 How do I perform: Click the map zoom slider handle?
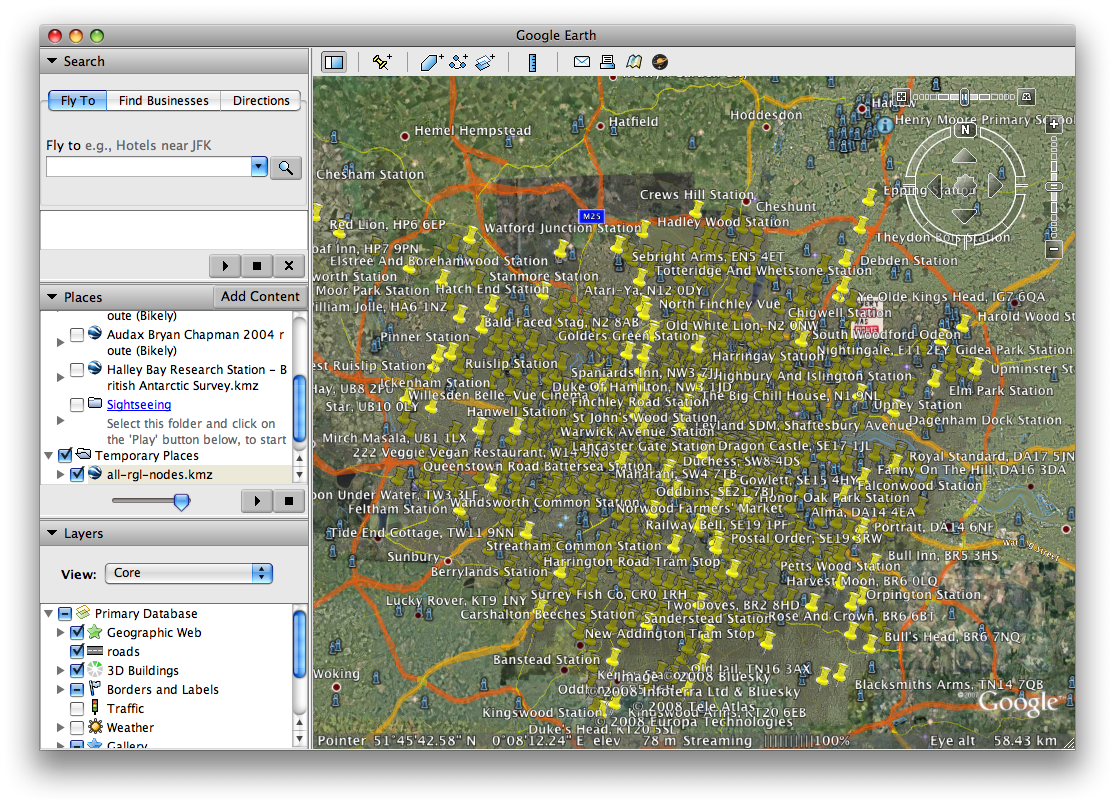click(1054, 186)
